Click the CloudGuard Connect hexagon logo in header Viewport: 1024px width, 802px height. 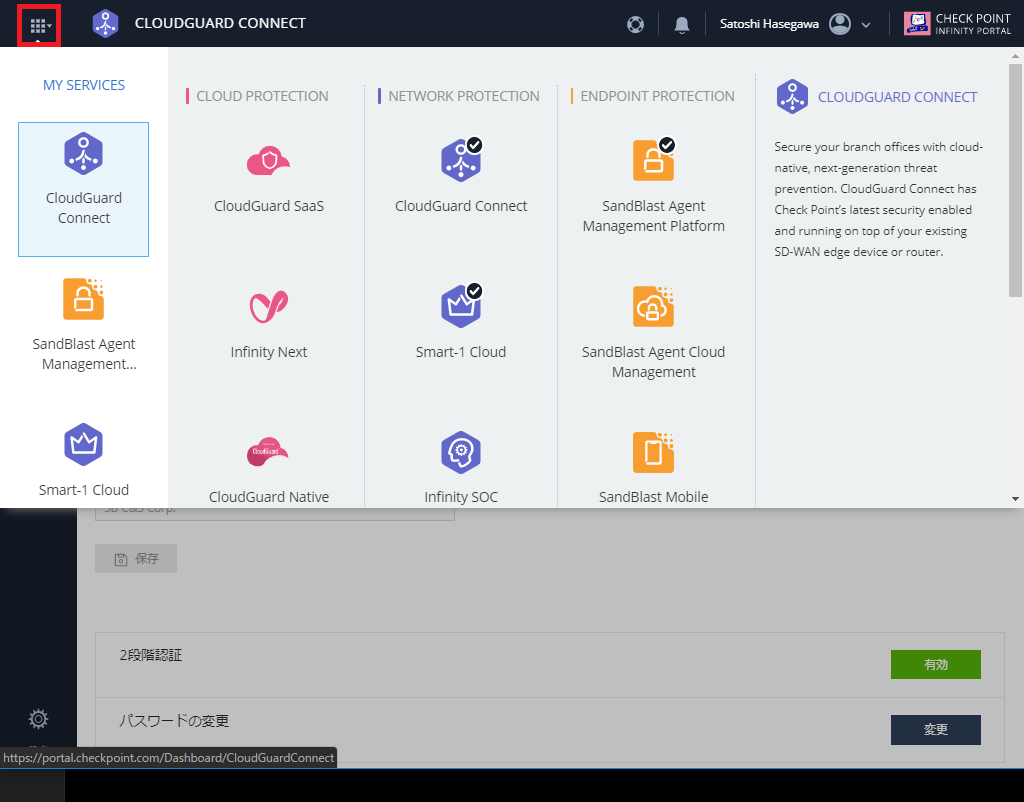click(x=105, y=24)
